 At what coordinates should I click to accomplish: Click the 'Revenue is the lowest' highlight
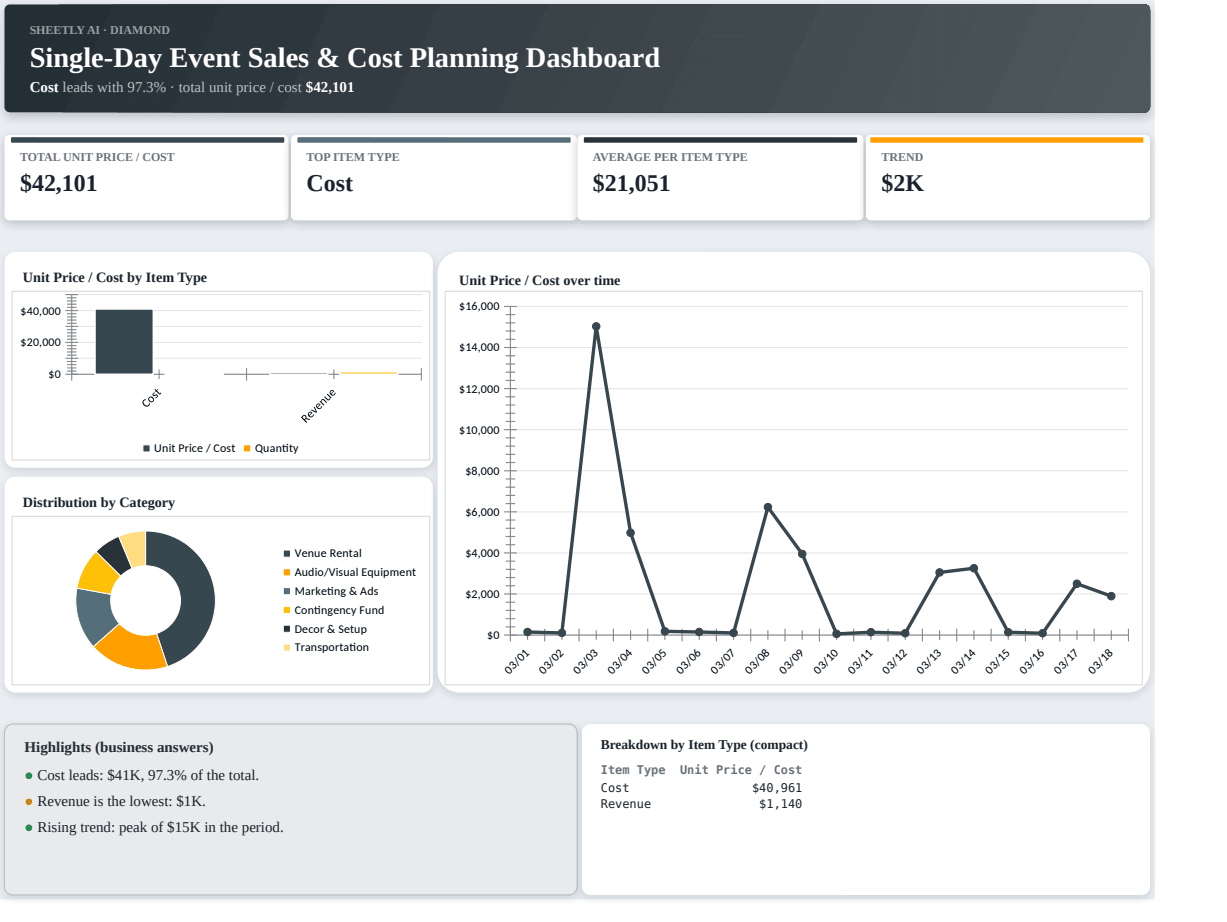[x=122, y=801]
